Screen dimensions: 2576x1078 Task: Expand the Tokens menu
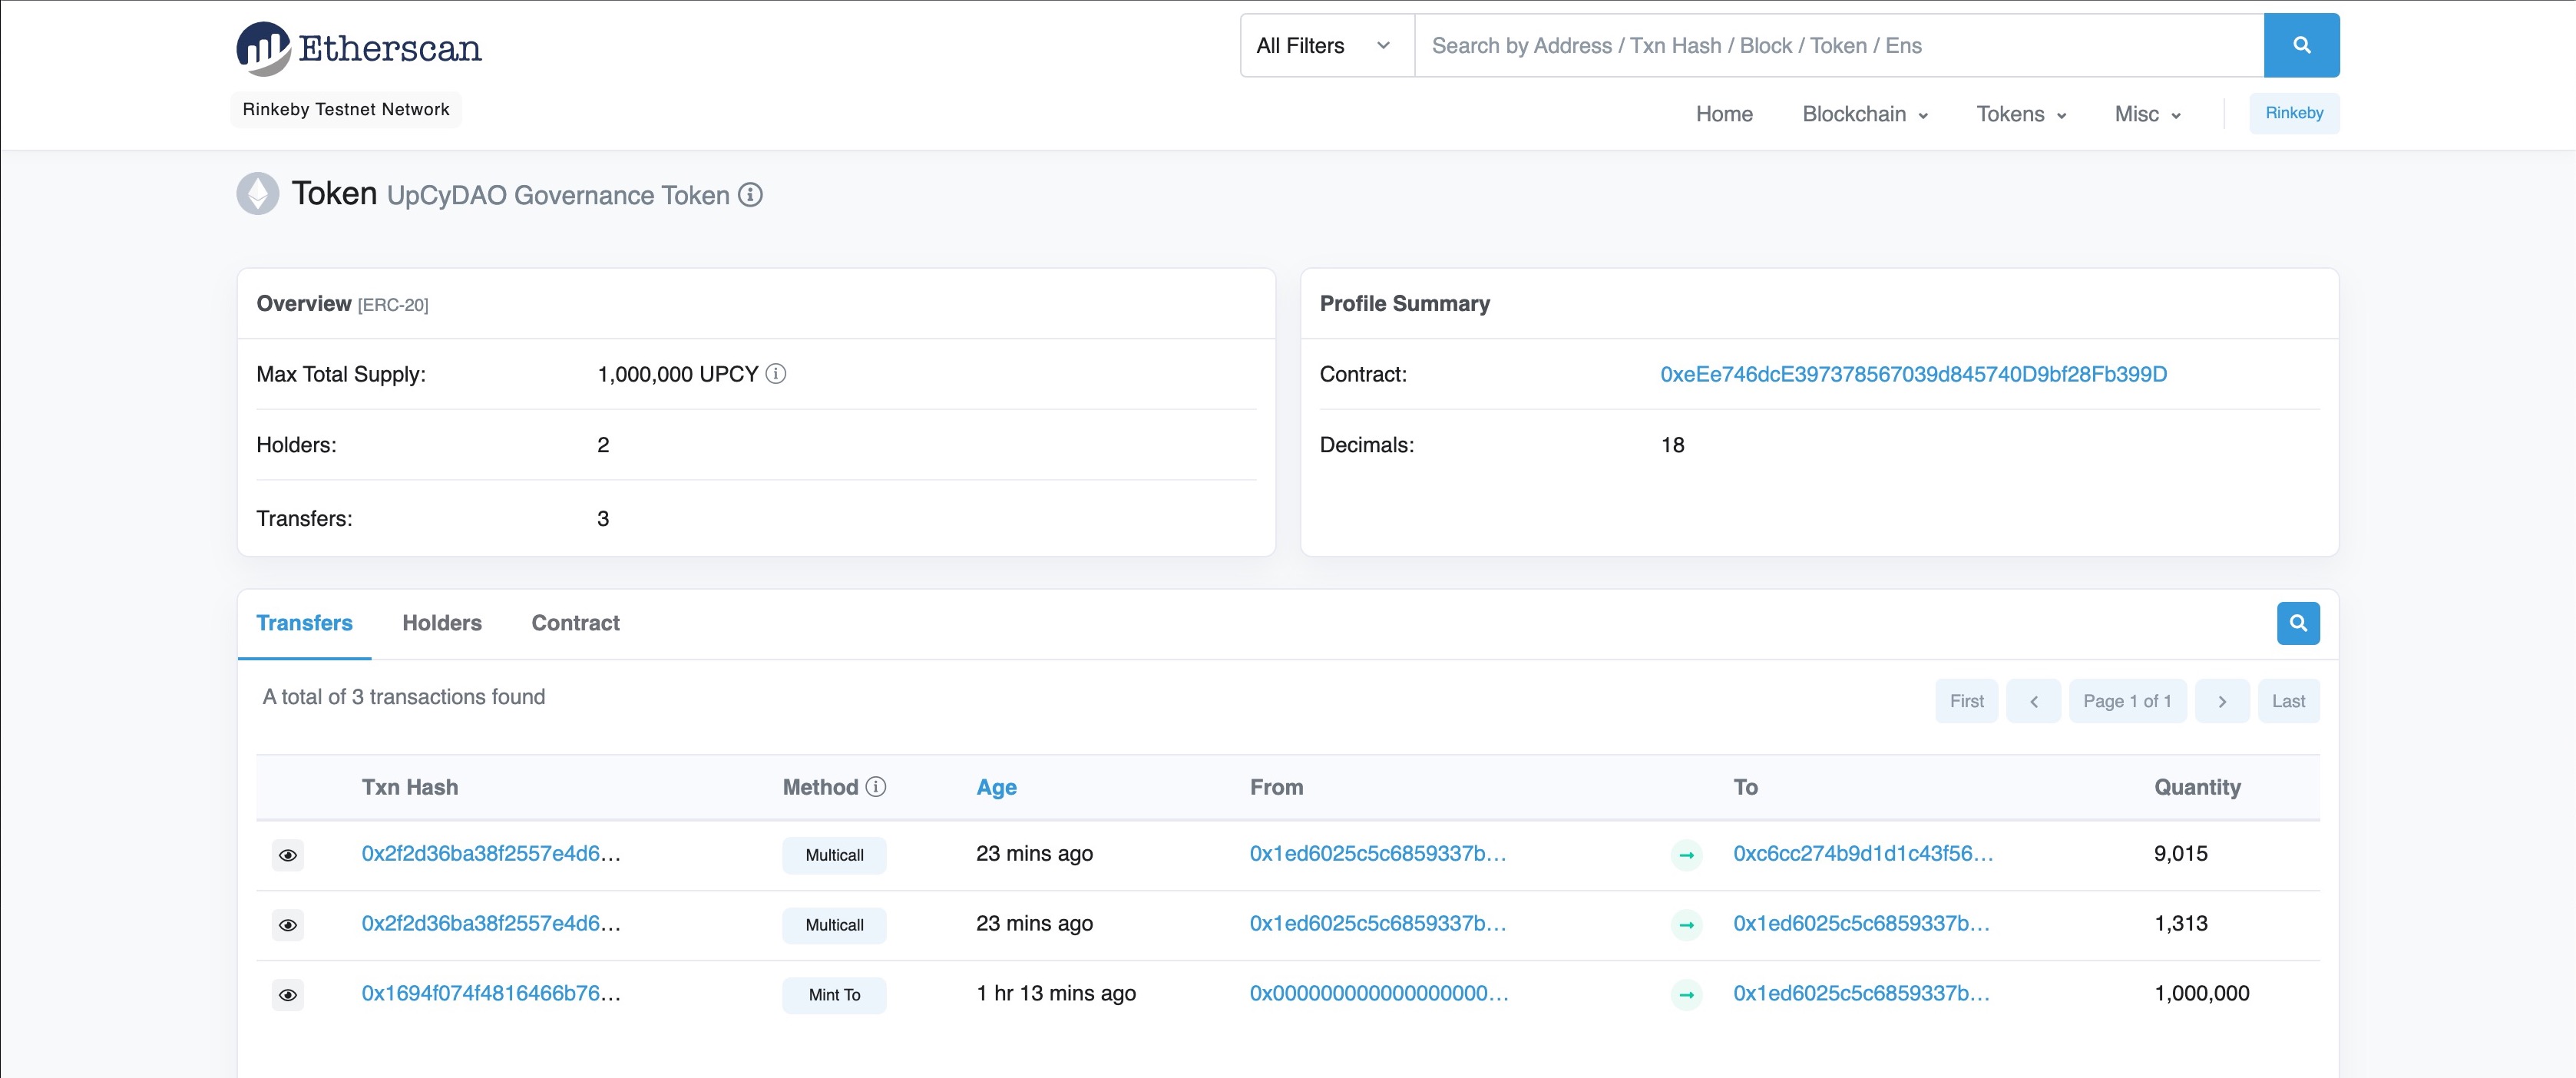[2020, 114]
